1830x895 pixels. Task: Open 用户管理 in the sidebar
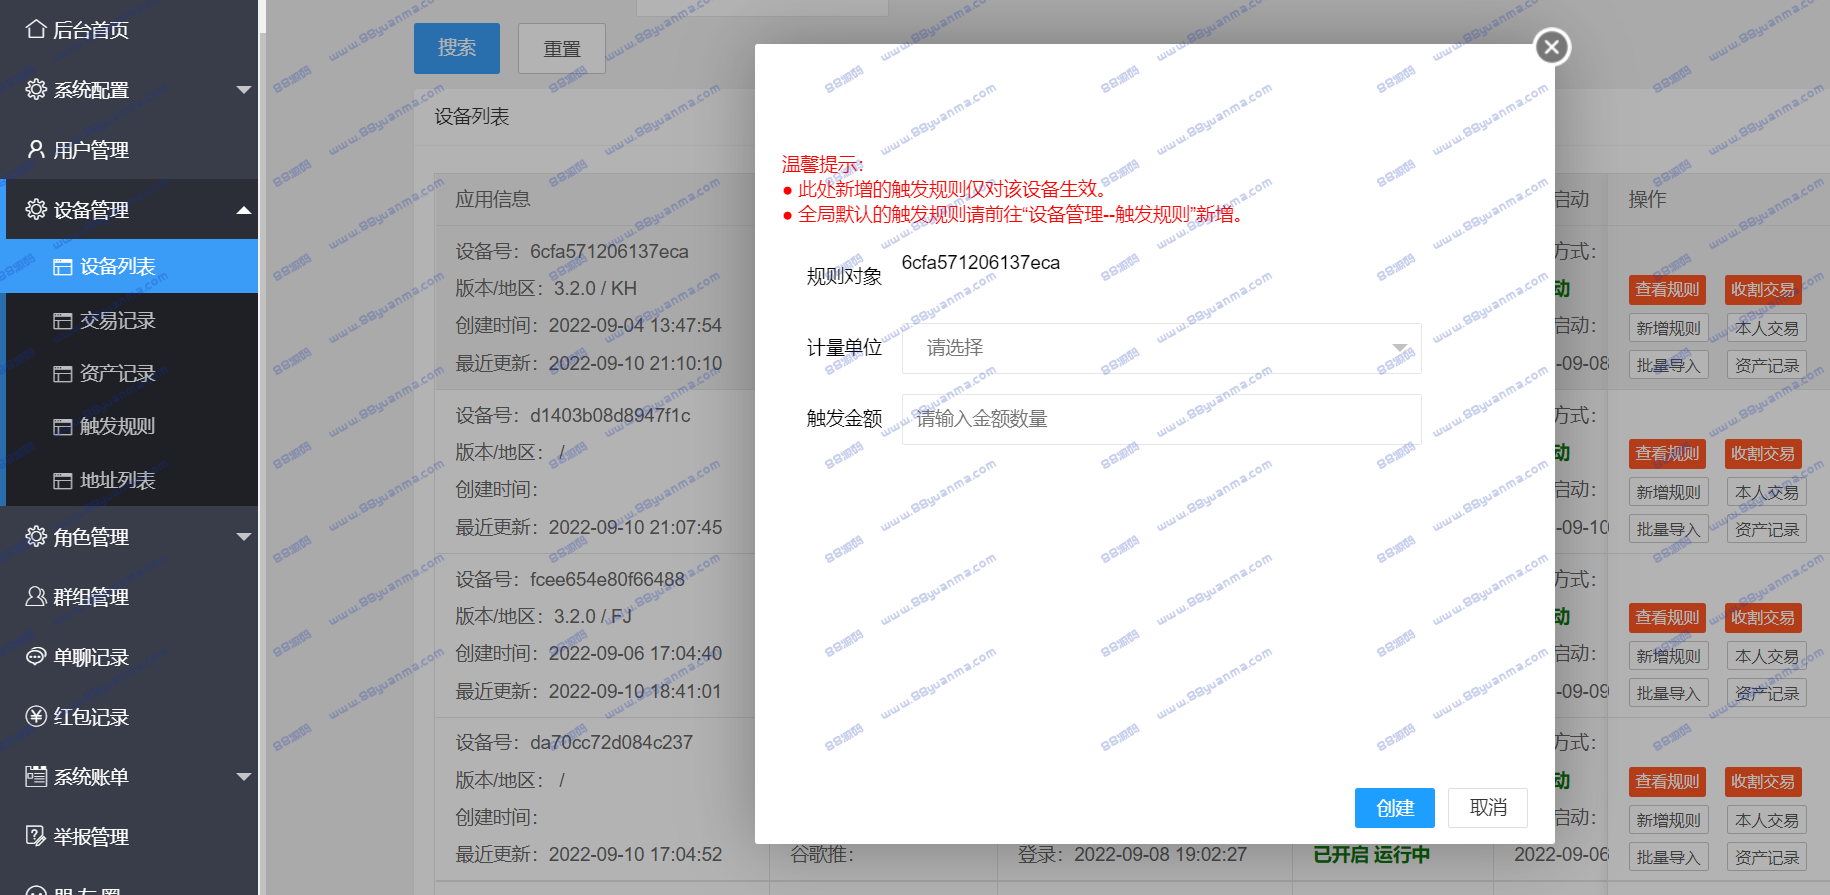click(129, 150)
